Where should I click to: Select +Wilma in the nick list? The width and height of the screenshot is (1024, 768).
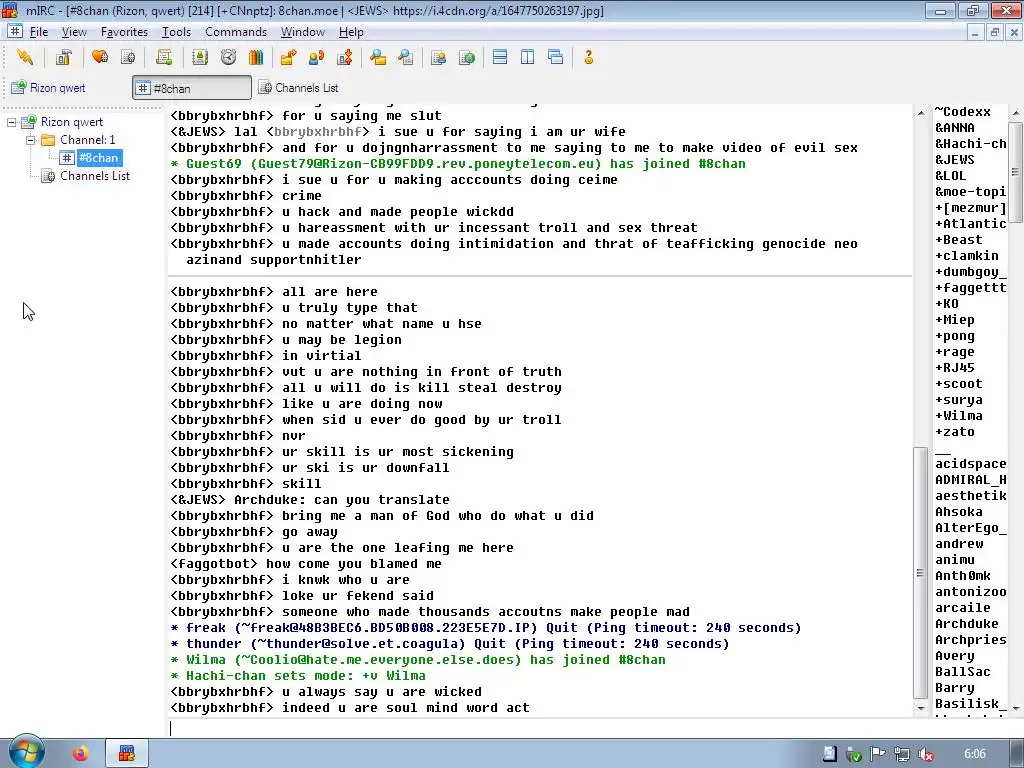click(x=959, y=416)
